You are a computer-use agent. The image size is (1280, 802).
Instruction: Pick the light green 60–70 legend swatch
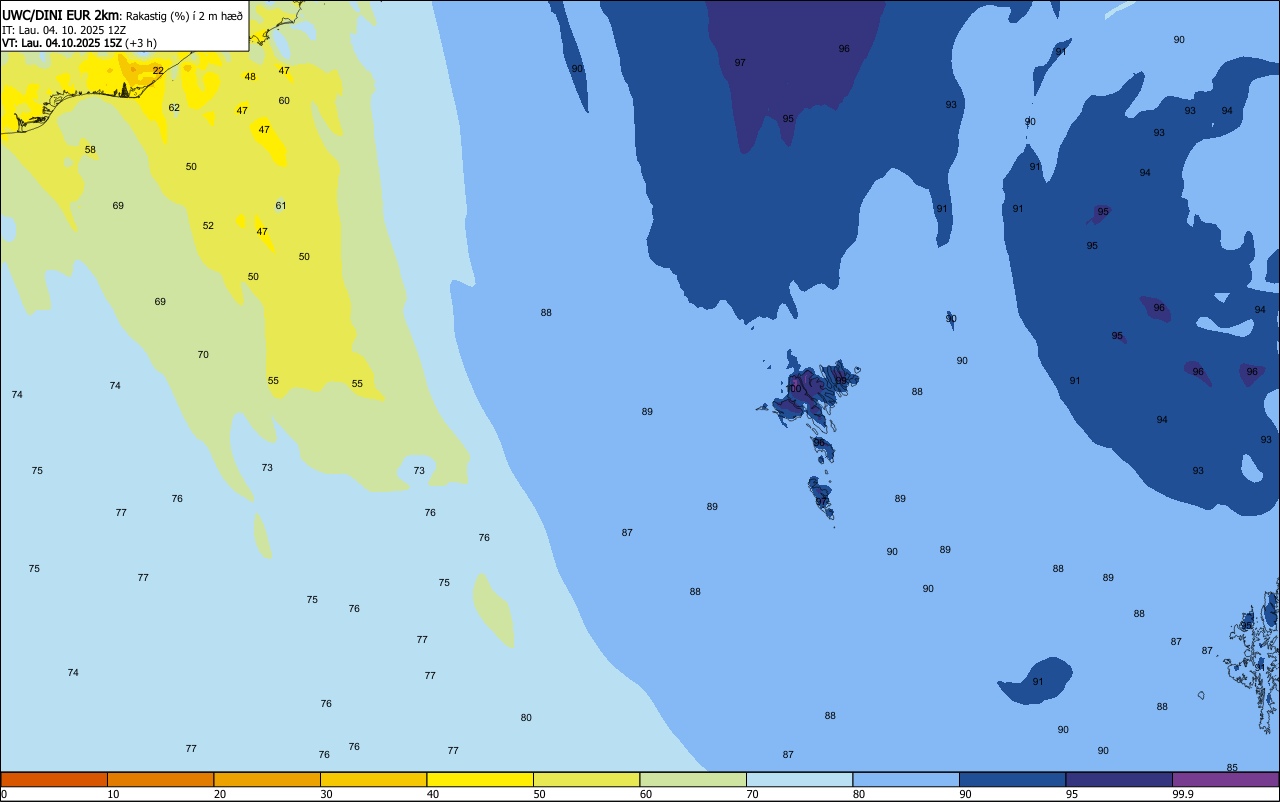[693, 779]
